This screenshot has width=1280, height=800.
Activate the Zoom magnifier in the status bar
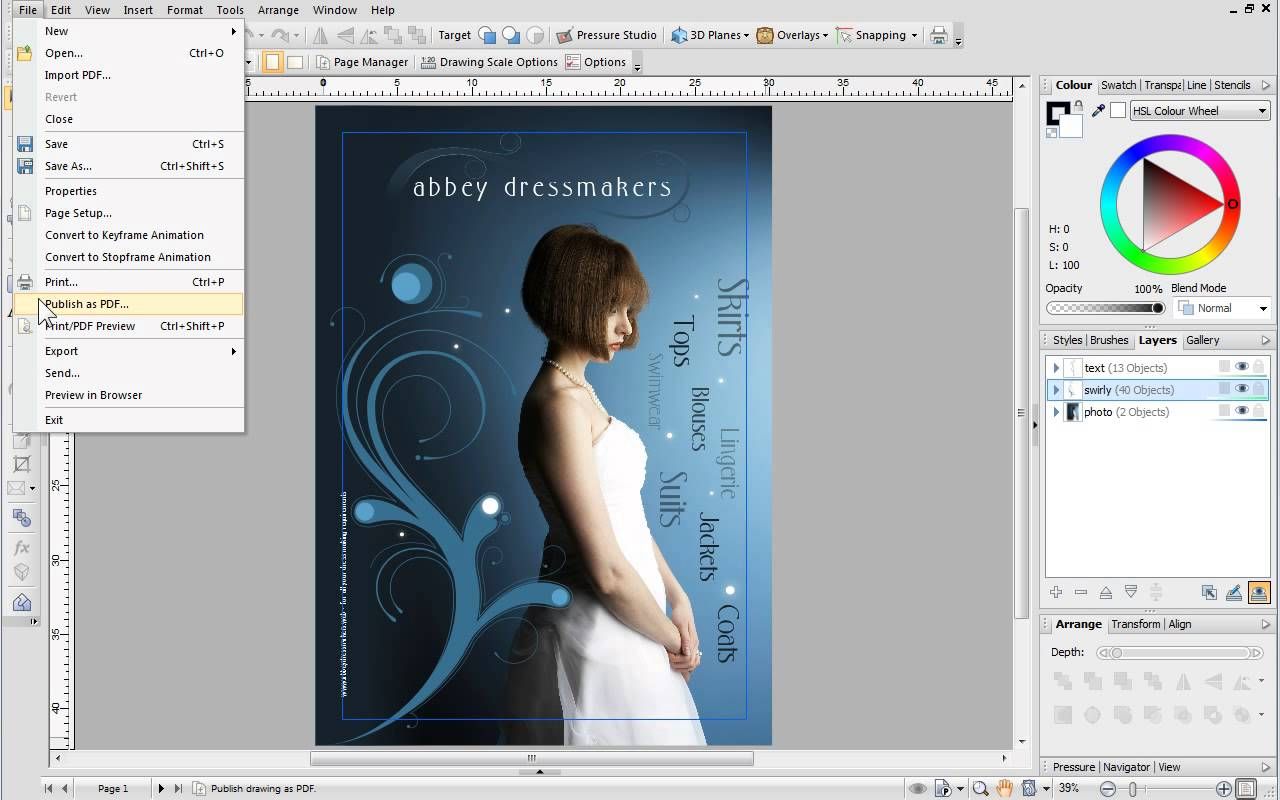[980, 788]
